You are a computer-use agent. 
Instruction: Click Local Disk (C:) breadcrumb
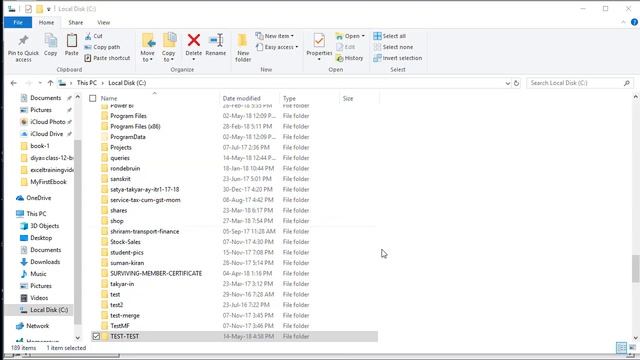[127, 83]
